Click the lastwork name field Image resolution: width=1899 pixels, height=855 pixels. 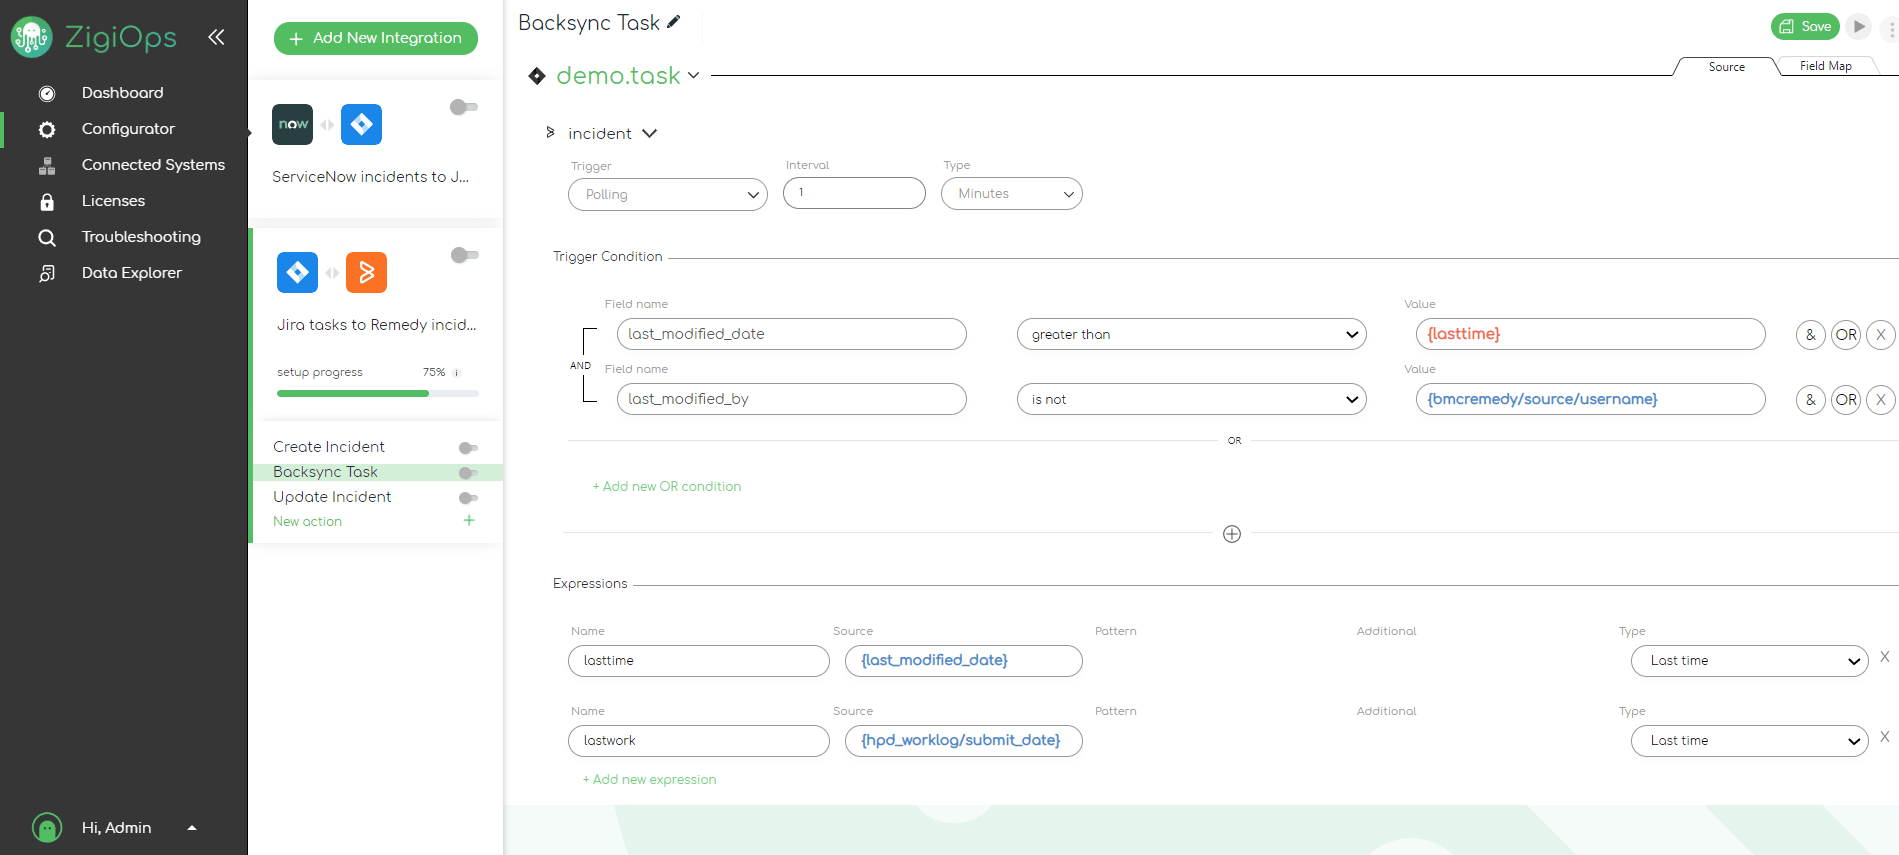pyautogui.click(x=699, y=741)
